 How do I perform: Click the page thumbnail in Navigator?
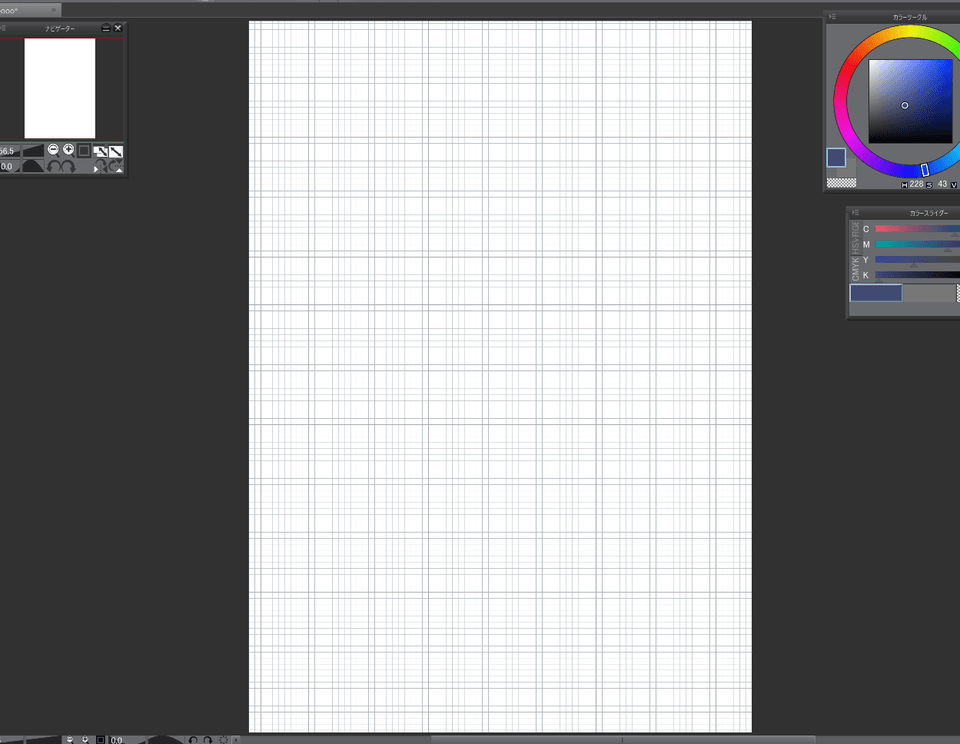click(x=60, y=88)
